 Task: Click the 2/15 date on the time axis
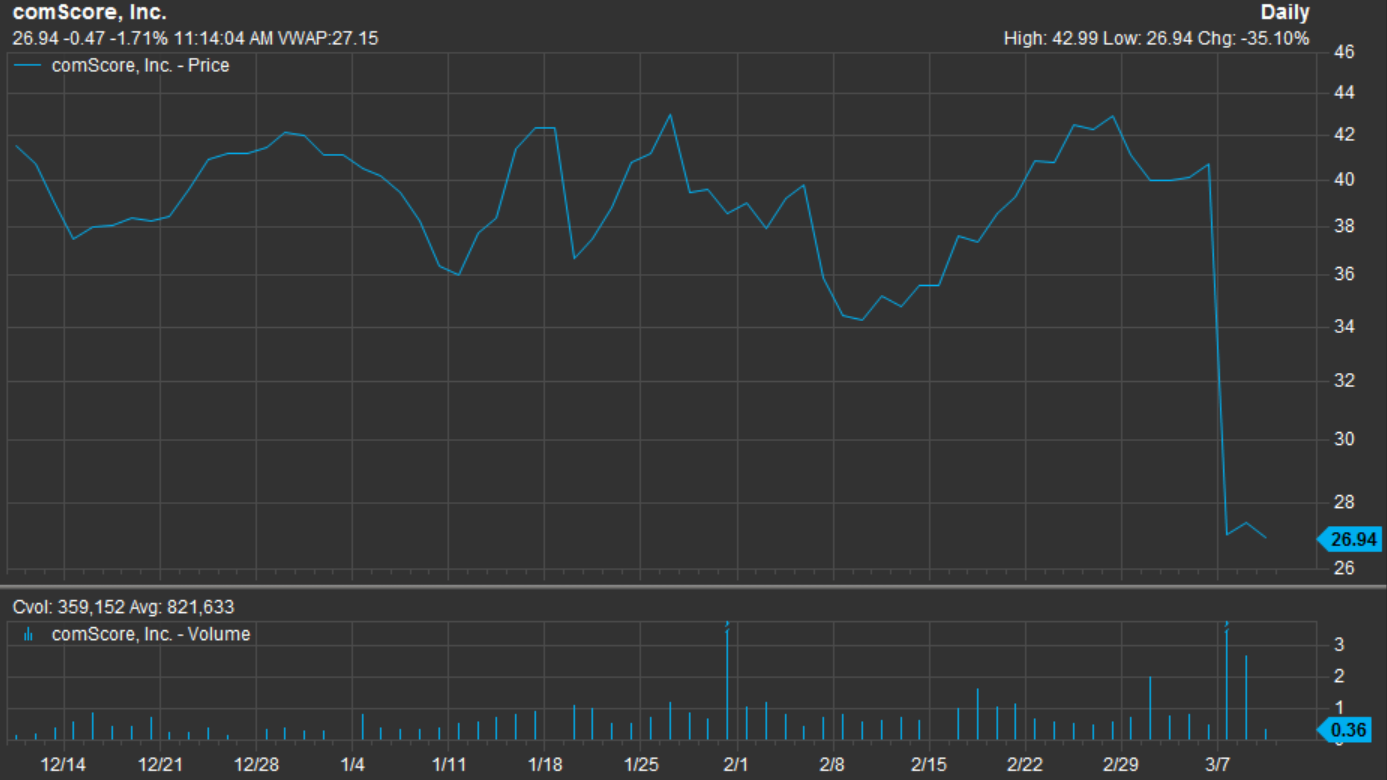click(929, 765)
